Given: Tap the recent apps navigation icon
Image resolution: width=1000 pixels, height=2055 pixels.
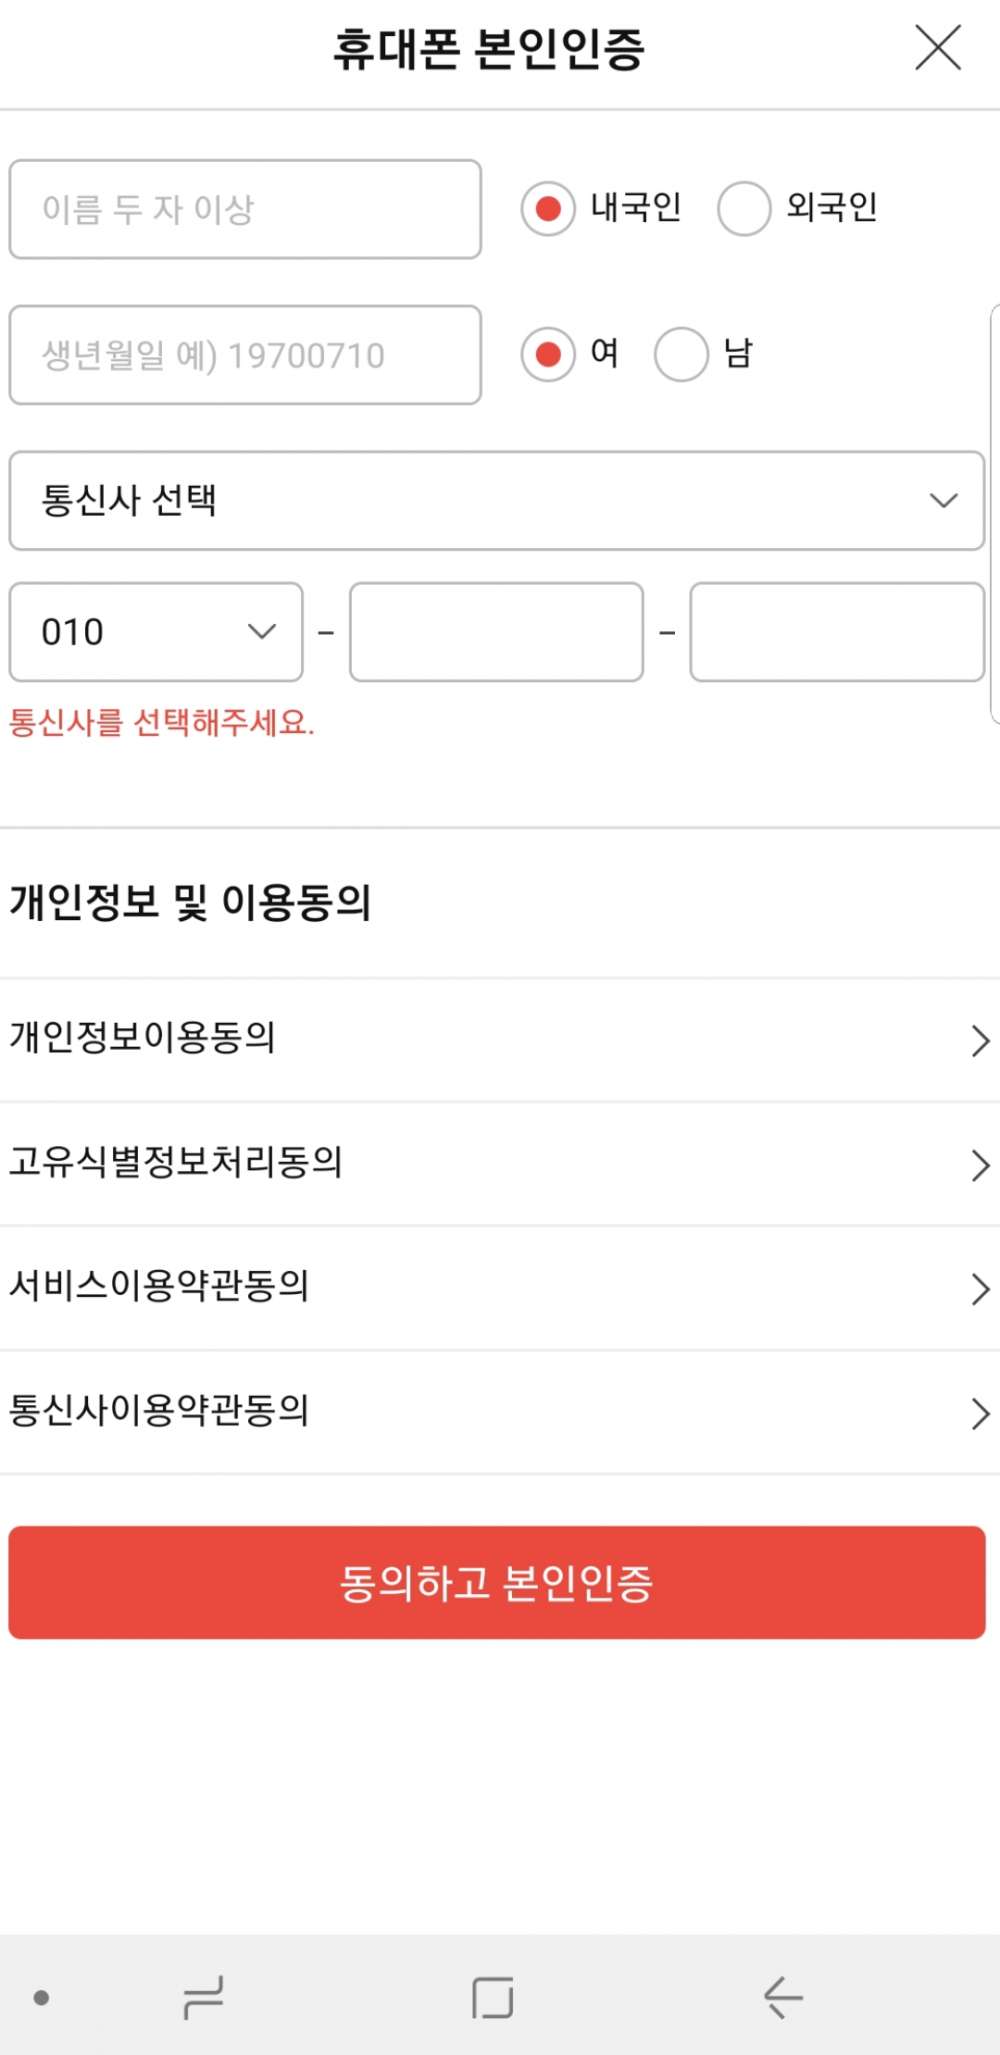Looking at the screenshot, I should point(203,1997).
